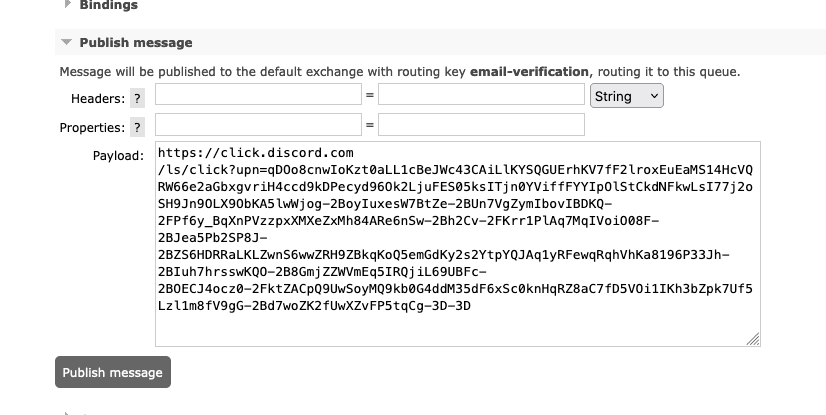This screenshot has width=826, height=415.
Task: Focus the Properties value input field
Action: (x=481, y=124)
